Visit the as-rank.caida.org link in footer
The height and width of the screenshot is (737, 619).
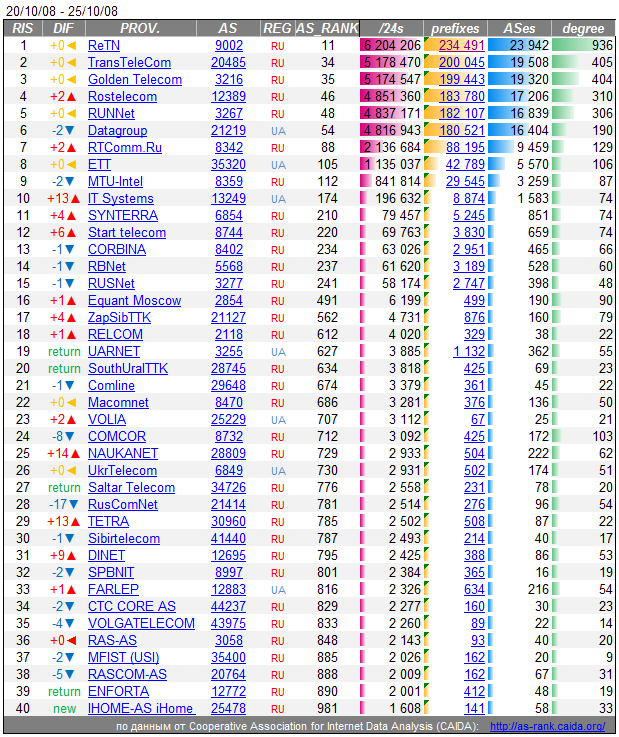point(548,726)
